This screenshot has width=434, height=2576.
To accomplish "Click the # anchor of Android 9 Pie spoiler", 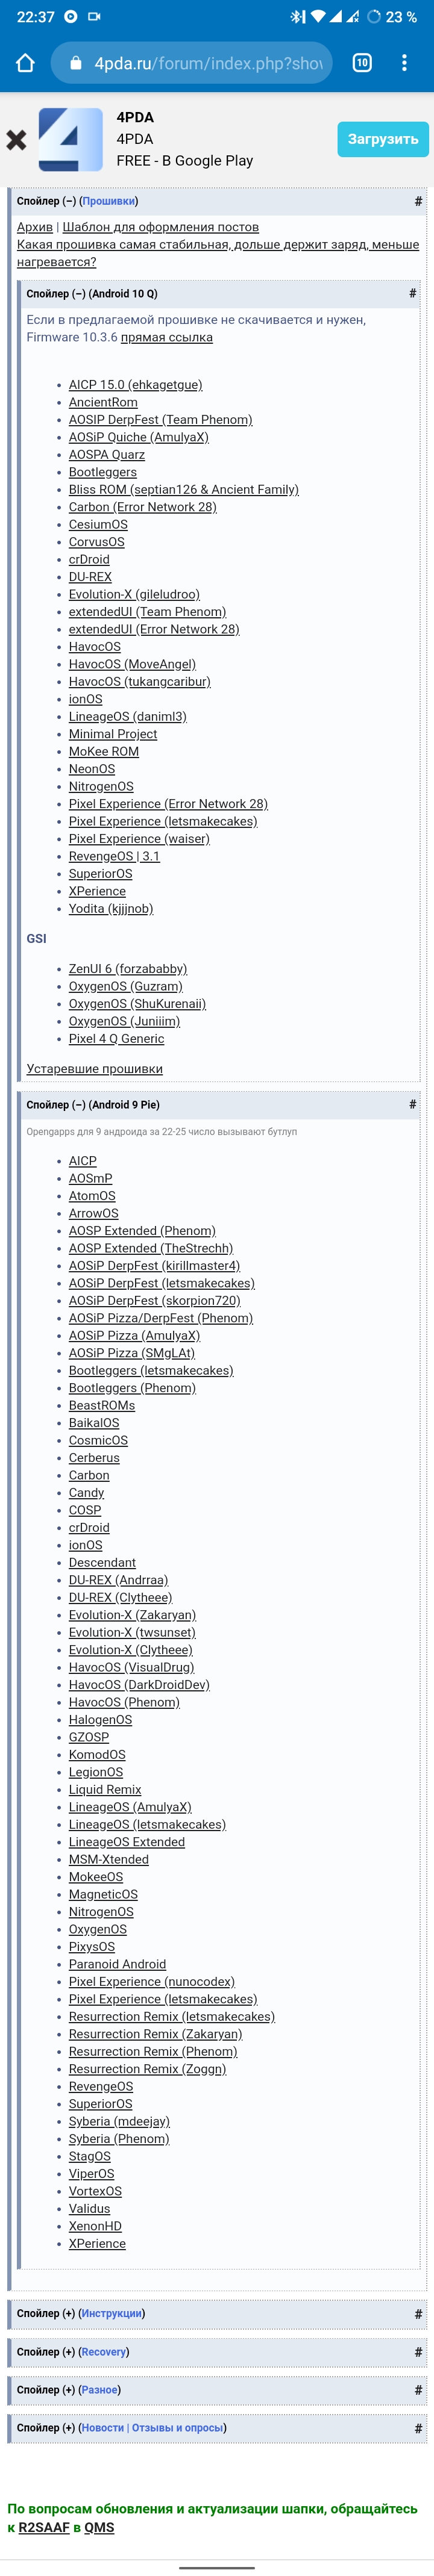I will (412, 1104).
